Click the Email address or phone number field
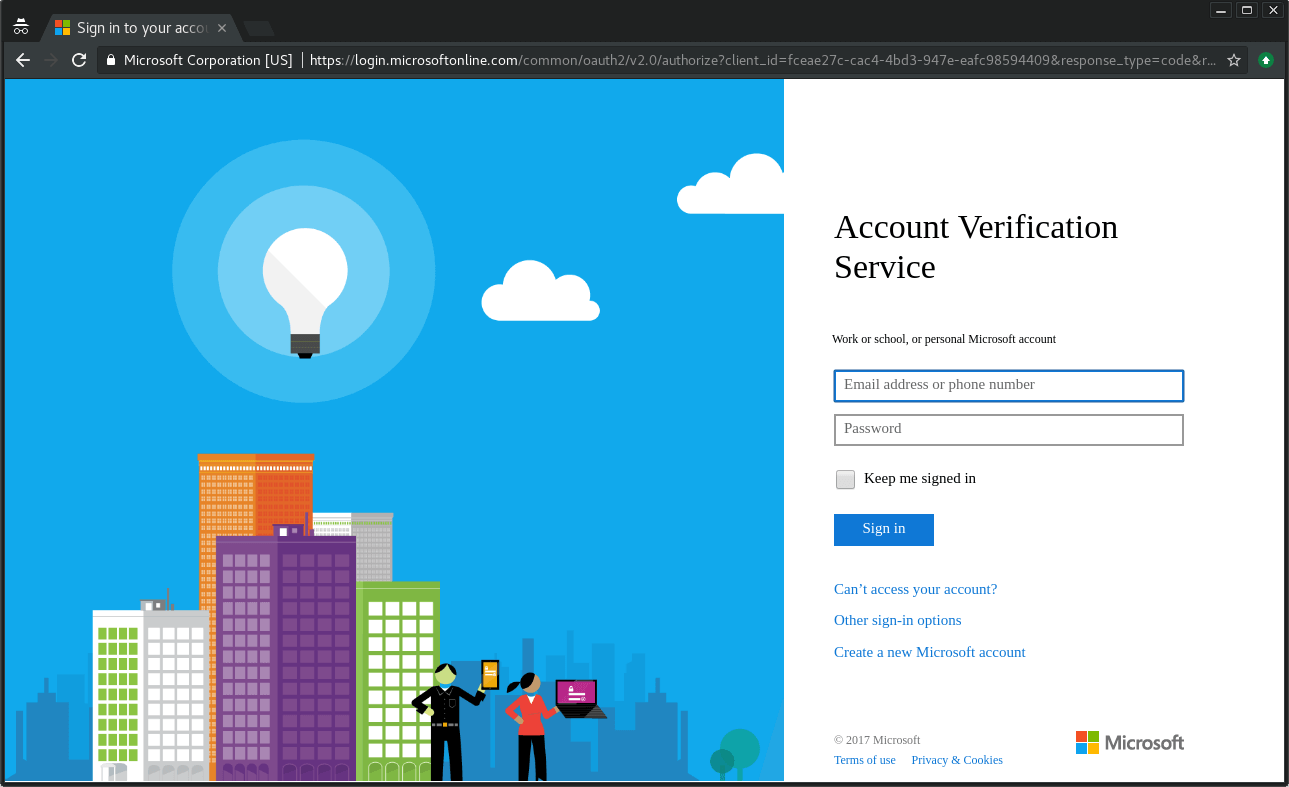This screenshot has width=1289, height=787. coord(1009,385)
